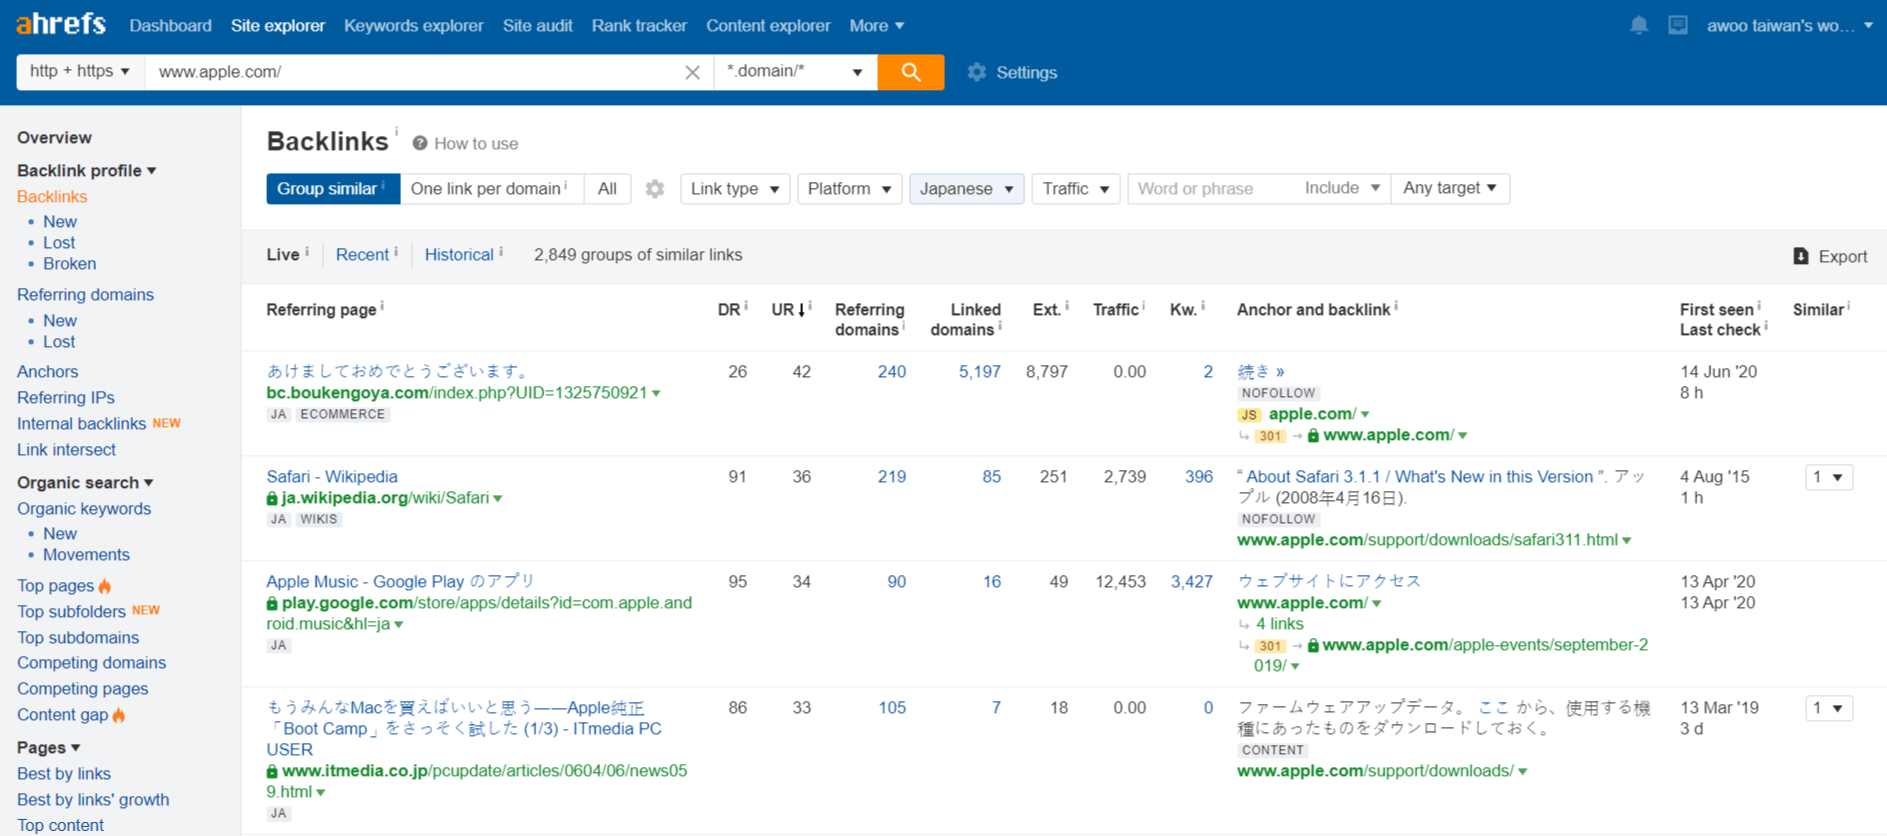The width and height of the screenshot is (1887, 836).
Task: Click the flame icon beside Top pages
Action: click(x=105, y=586)
